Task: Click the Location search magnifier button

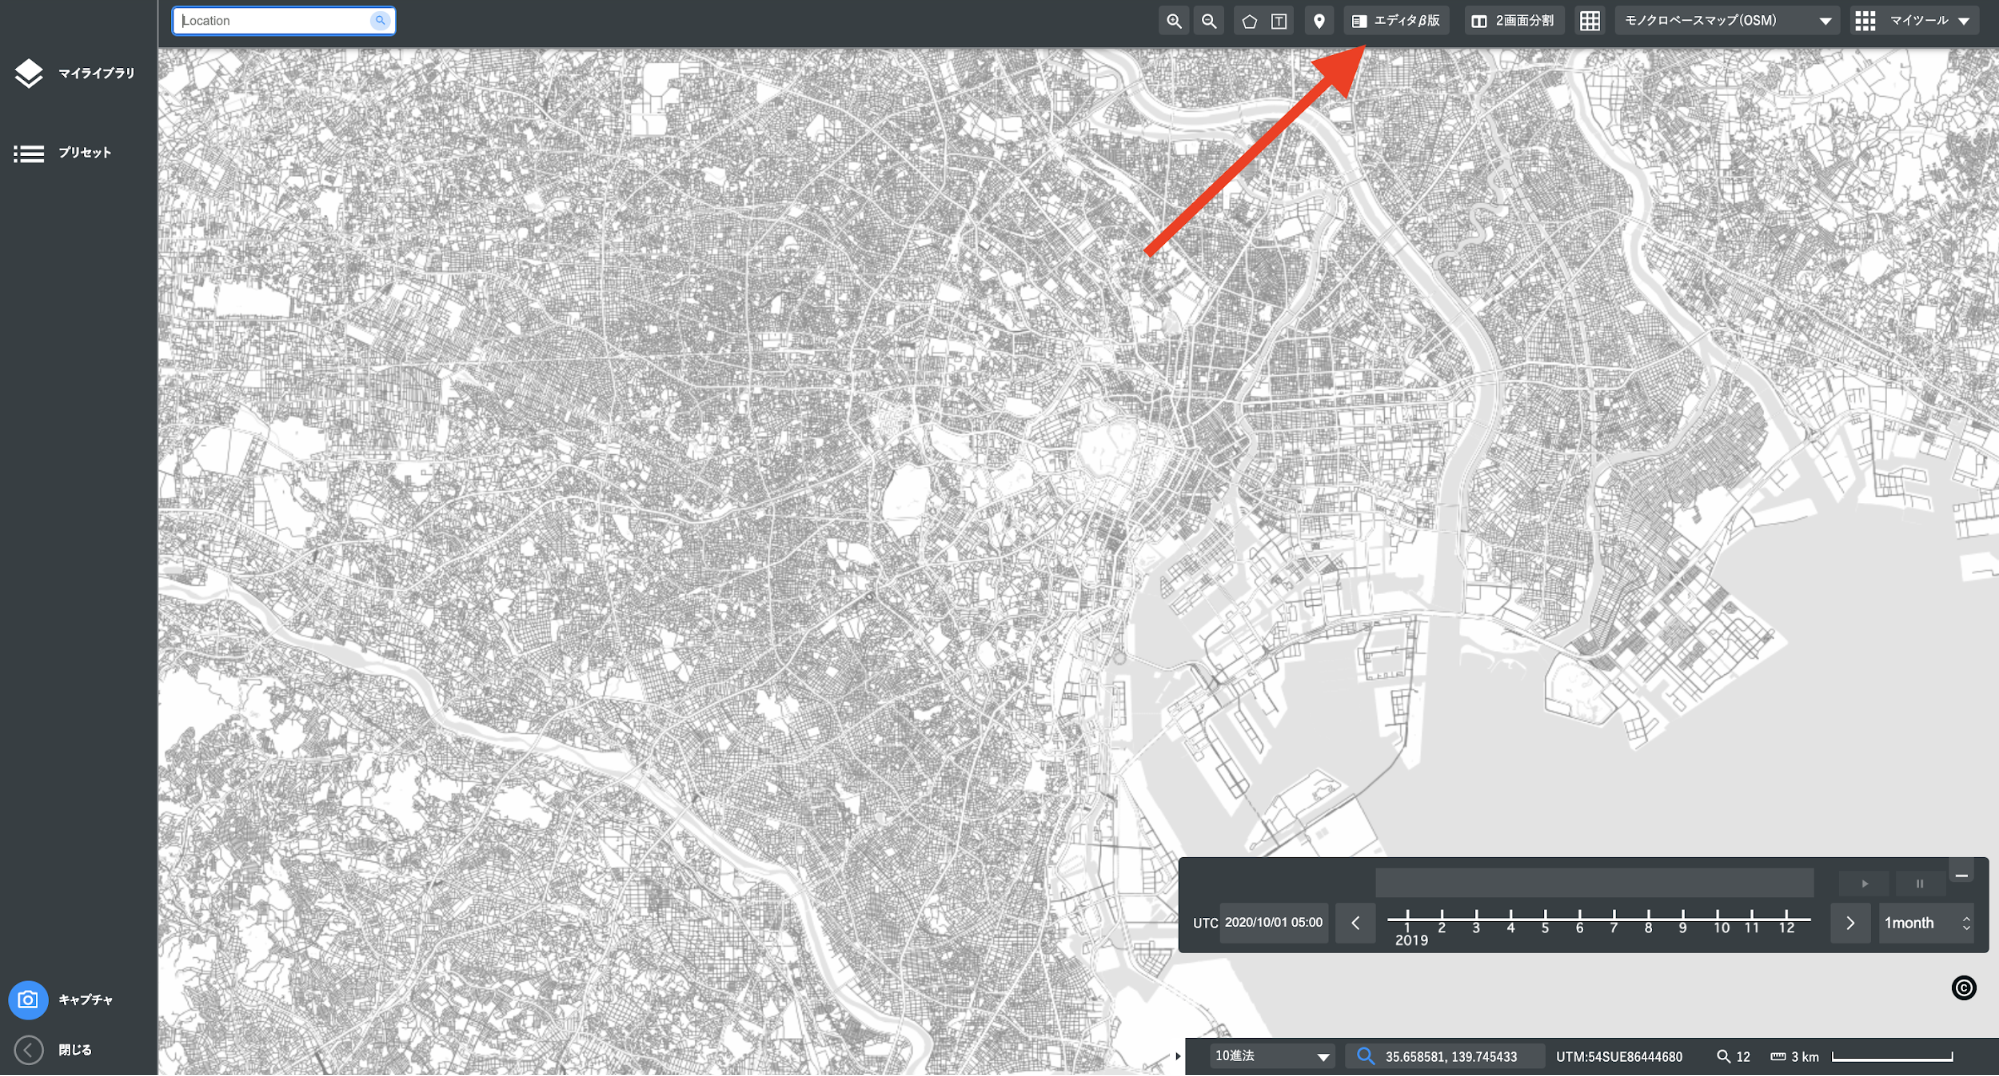Action: (x=380, y=21)
